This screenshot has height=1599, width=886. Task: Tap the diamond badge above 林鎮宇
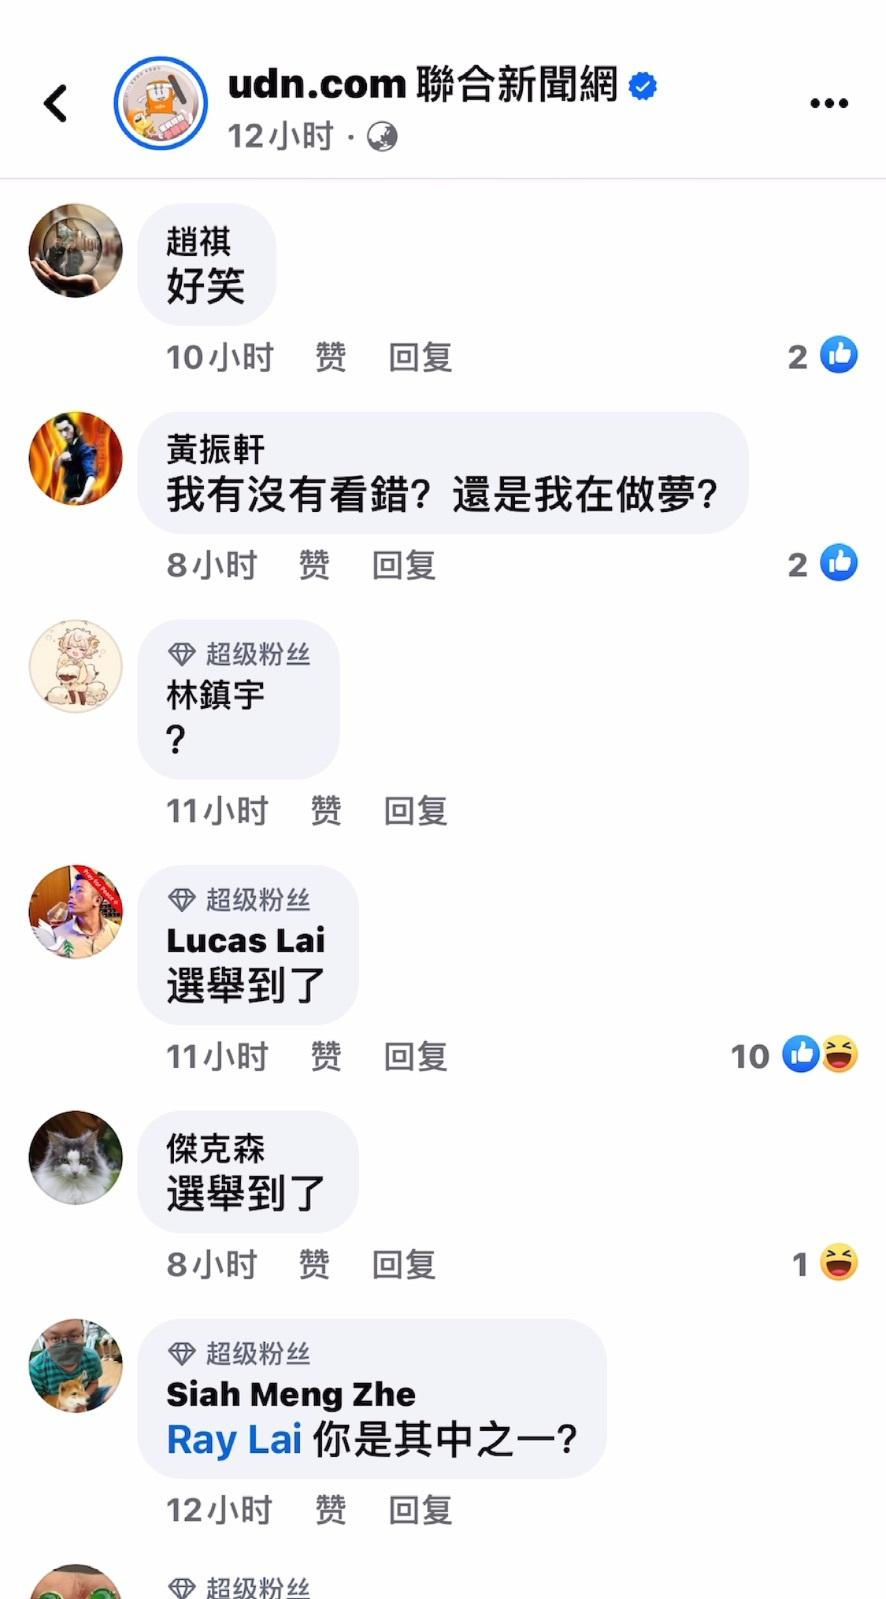(x=181, y=655)
